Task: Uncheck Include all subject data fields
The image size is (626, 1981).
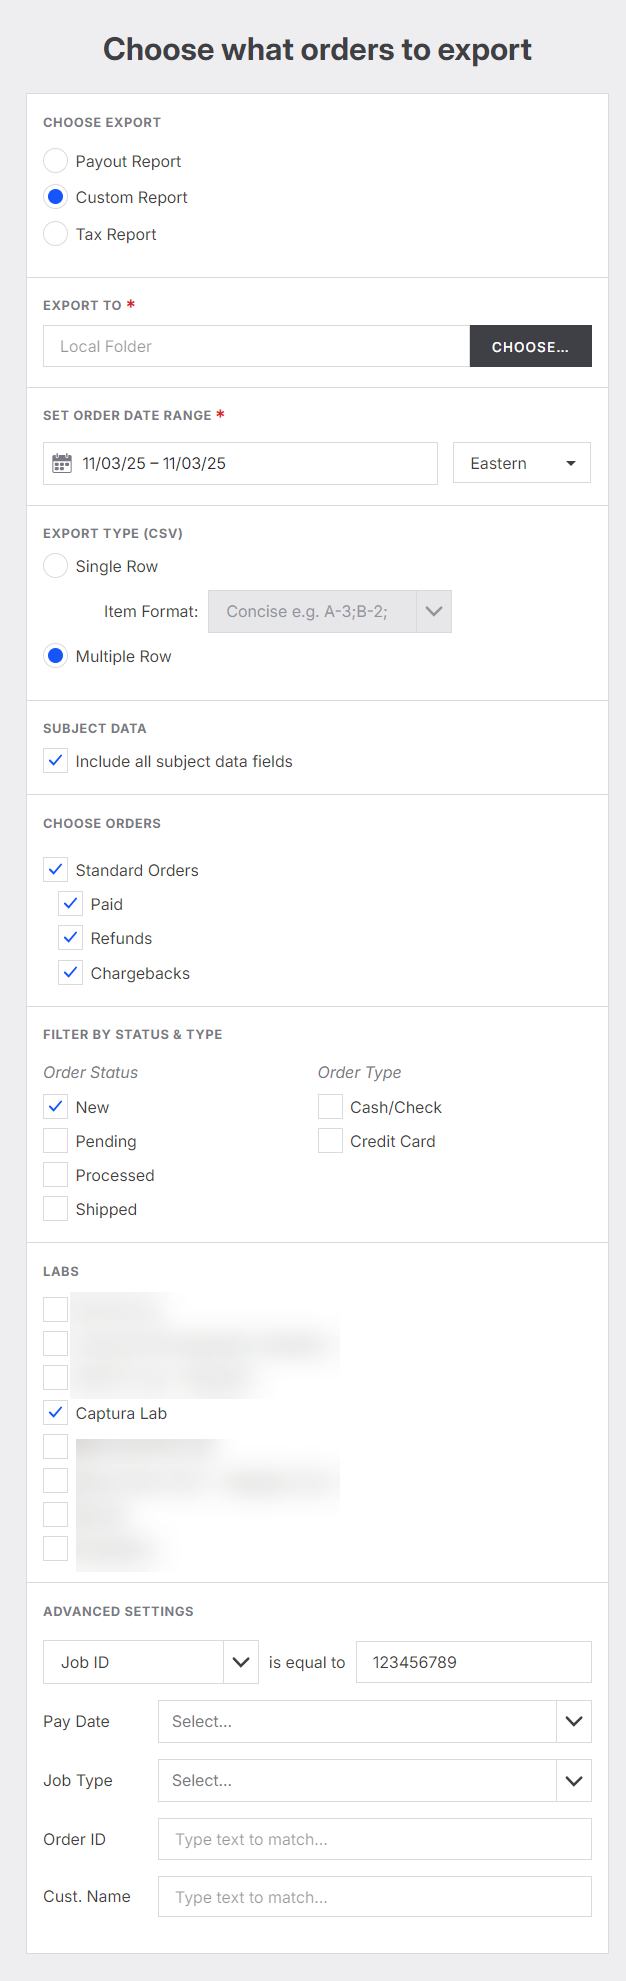Action: pos(56,761)
